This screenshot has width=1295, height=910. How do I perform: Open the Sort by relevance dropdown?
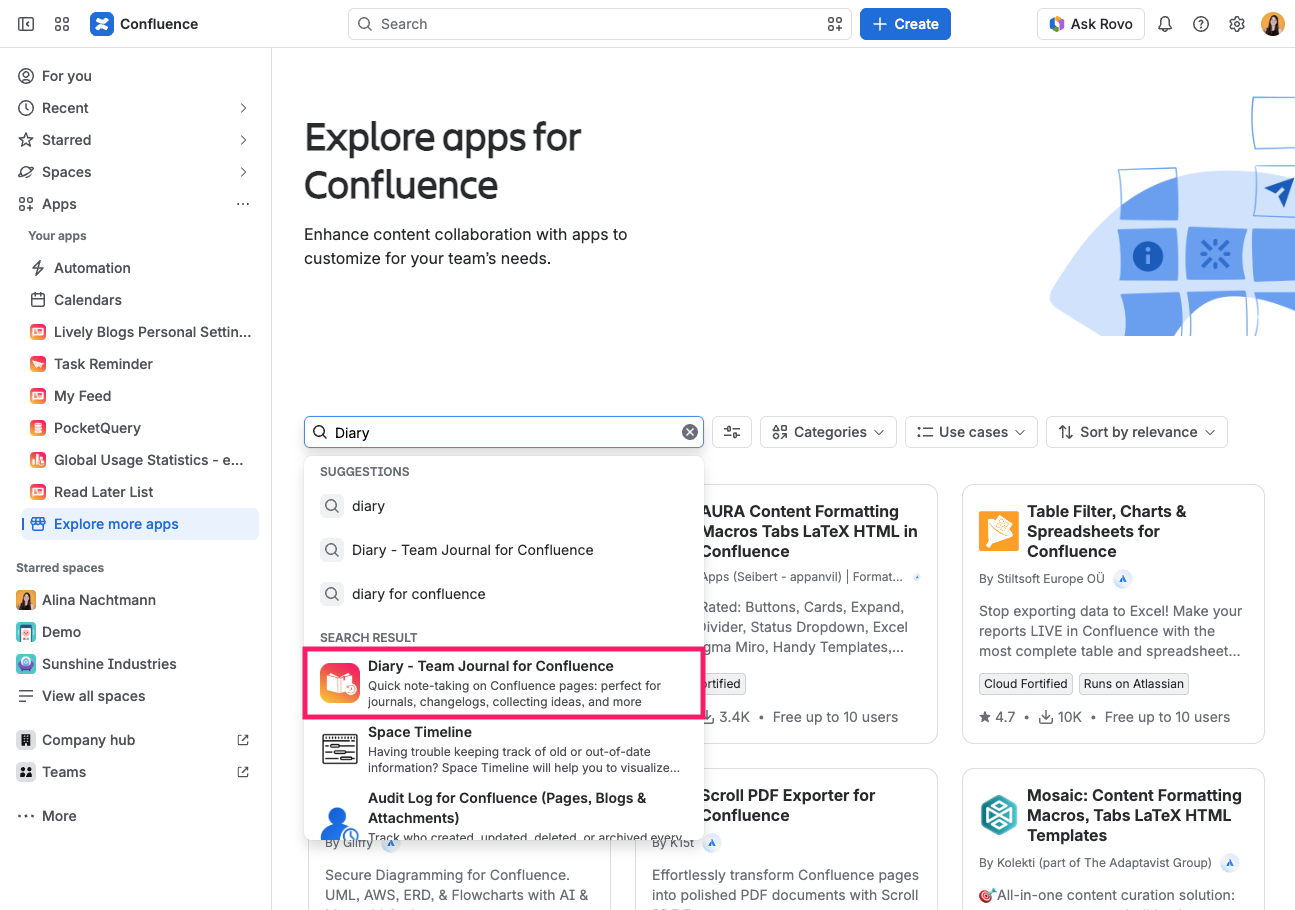point(1137,432)
